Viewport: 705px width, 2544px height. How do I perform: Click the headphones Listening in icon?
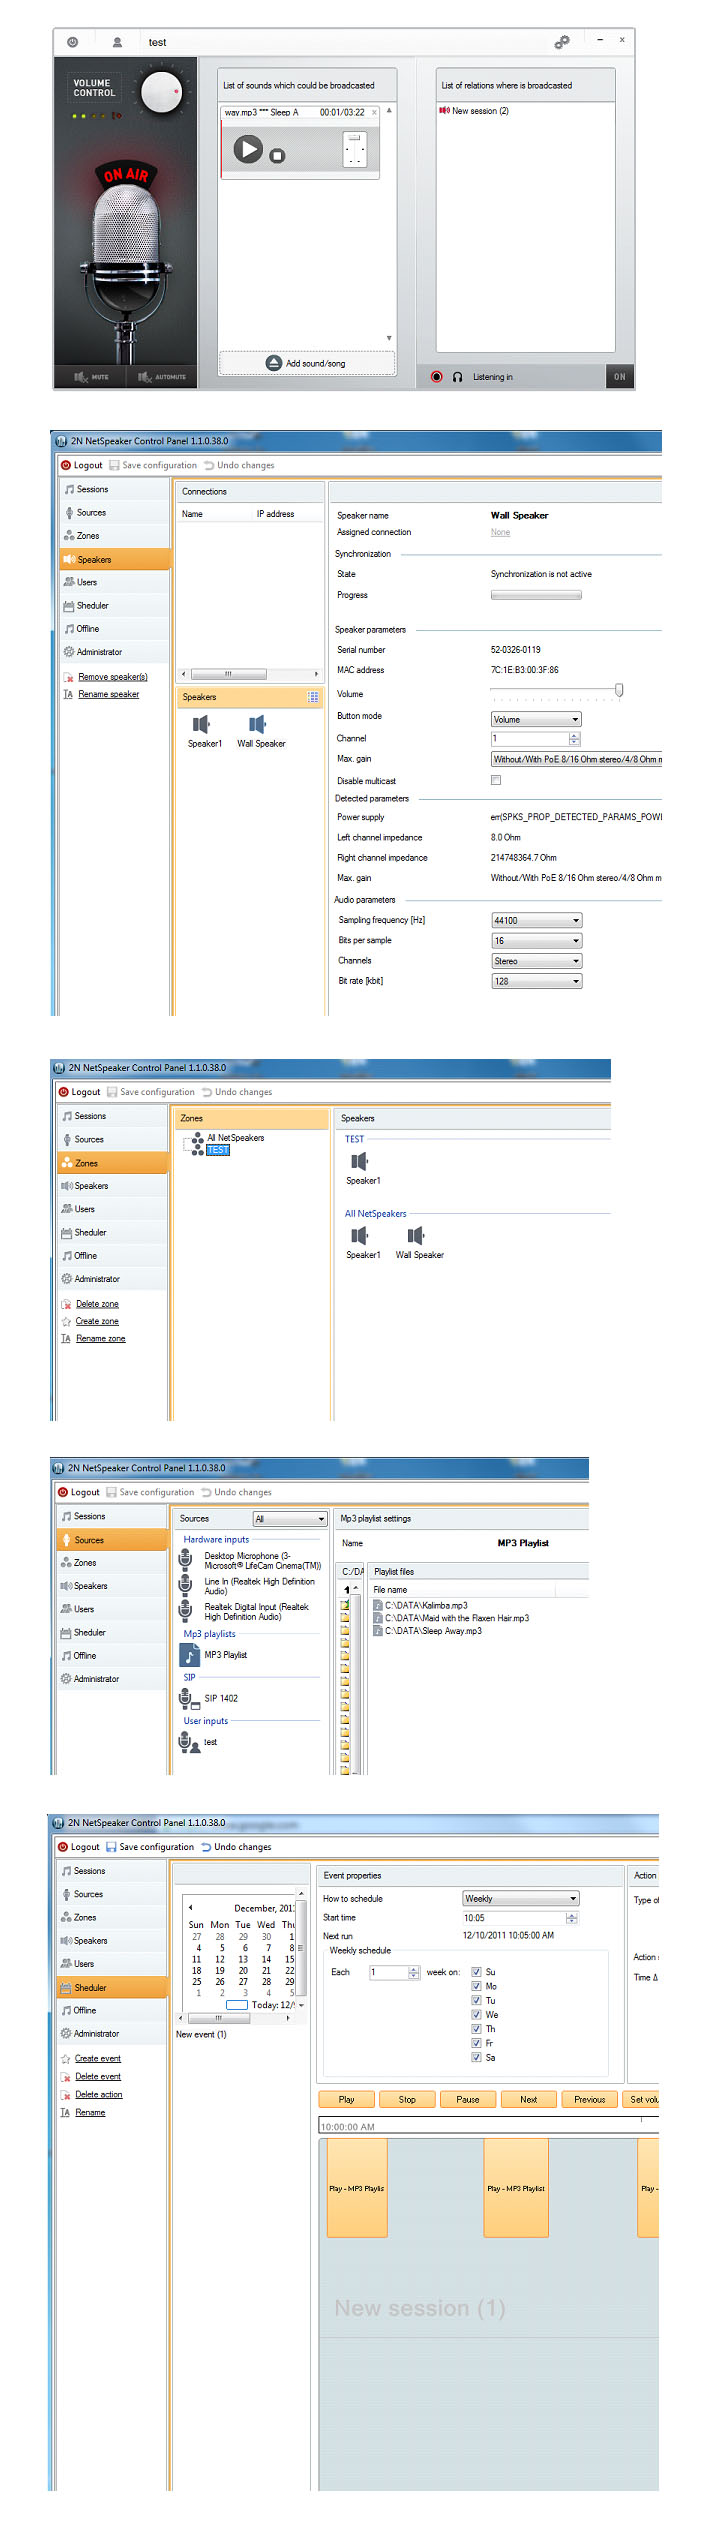click(x=457, y=377)
